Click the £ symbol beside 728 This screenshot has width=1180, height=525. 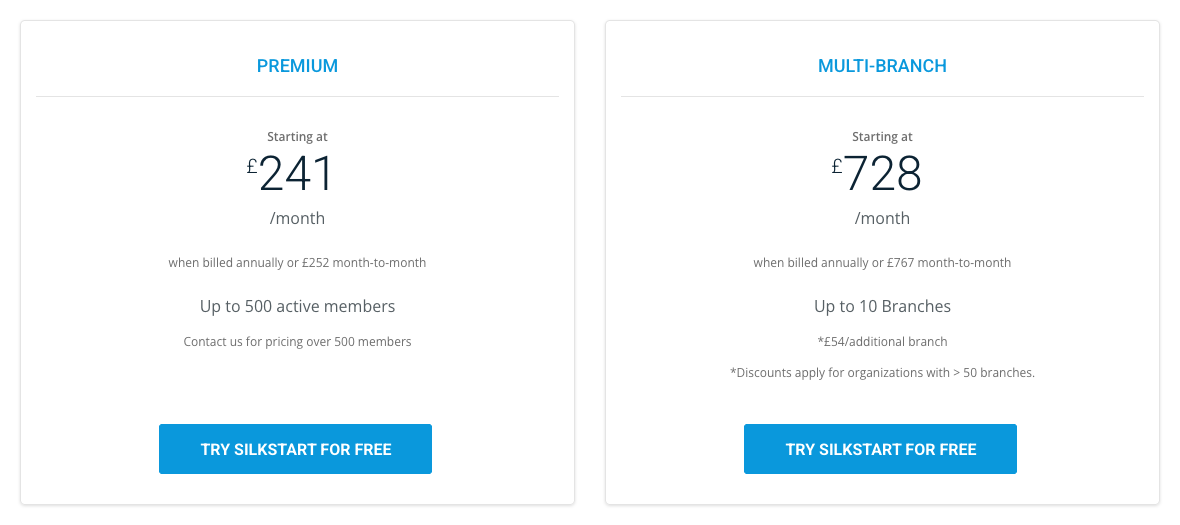point(837,166)
